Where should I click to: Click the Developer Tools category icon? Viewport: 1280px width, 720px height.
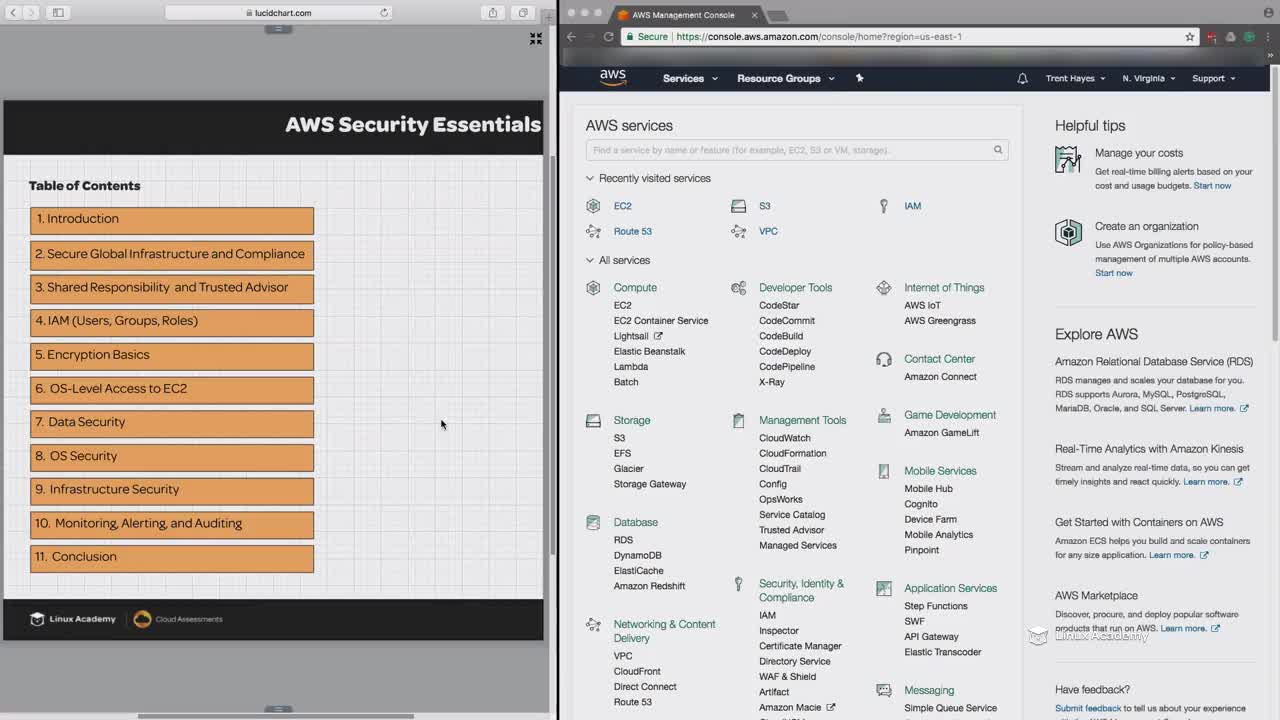(x=738, y=288)
